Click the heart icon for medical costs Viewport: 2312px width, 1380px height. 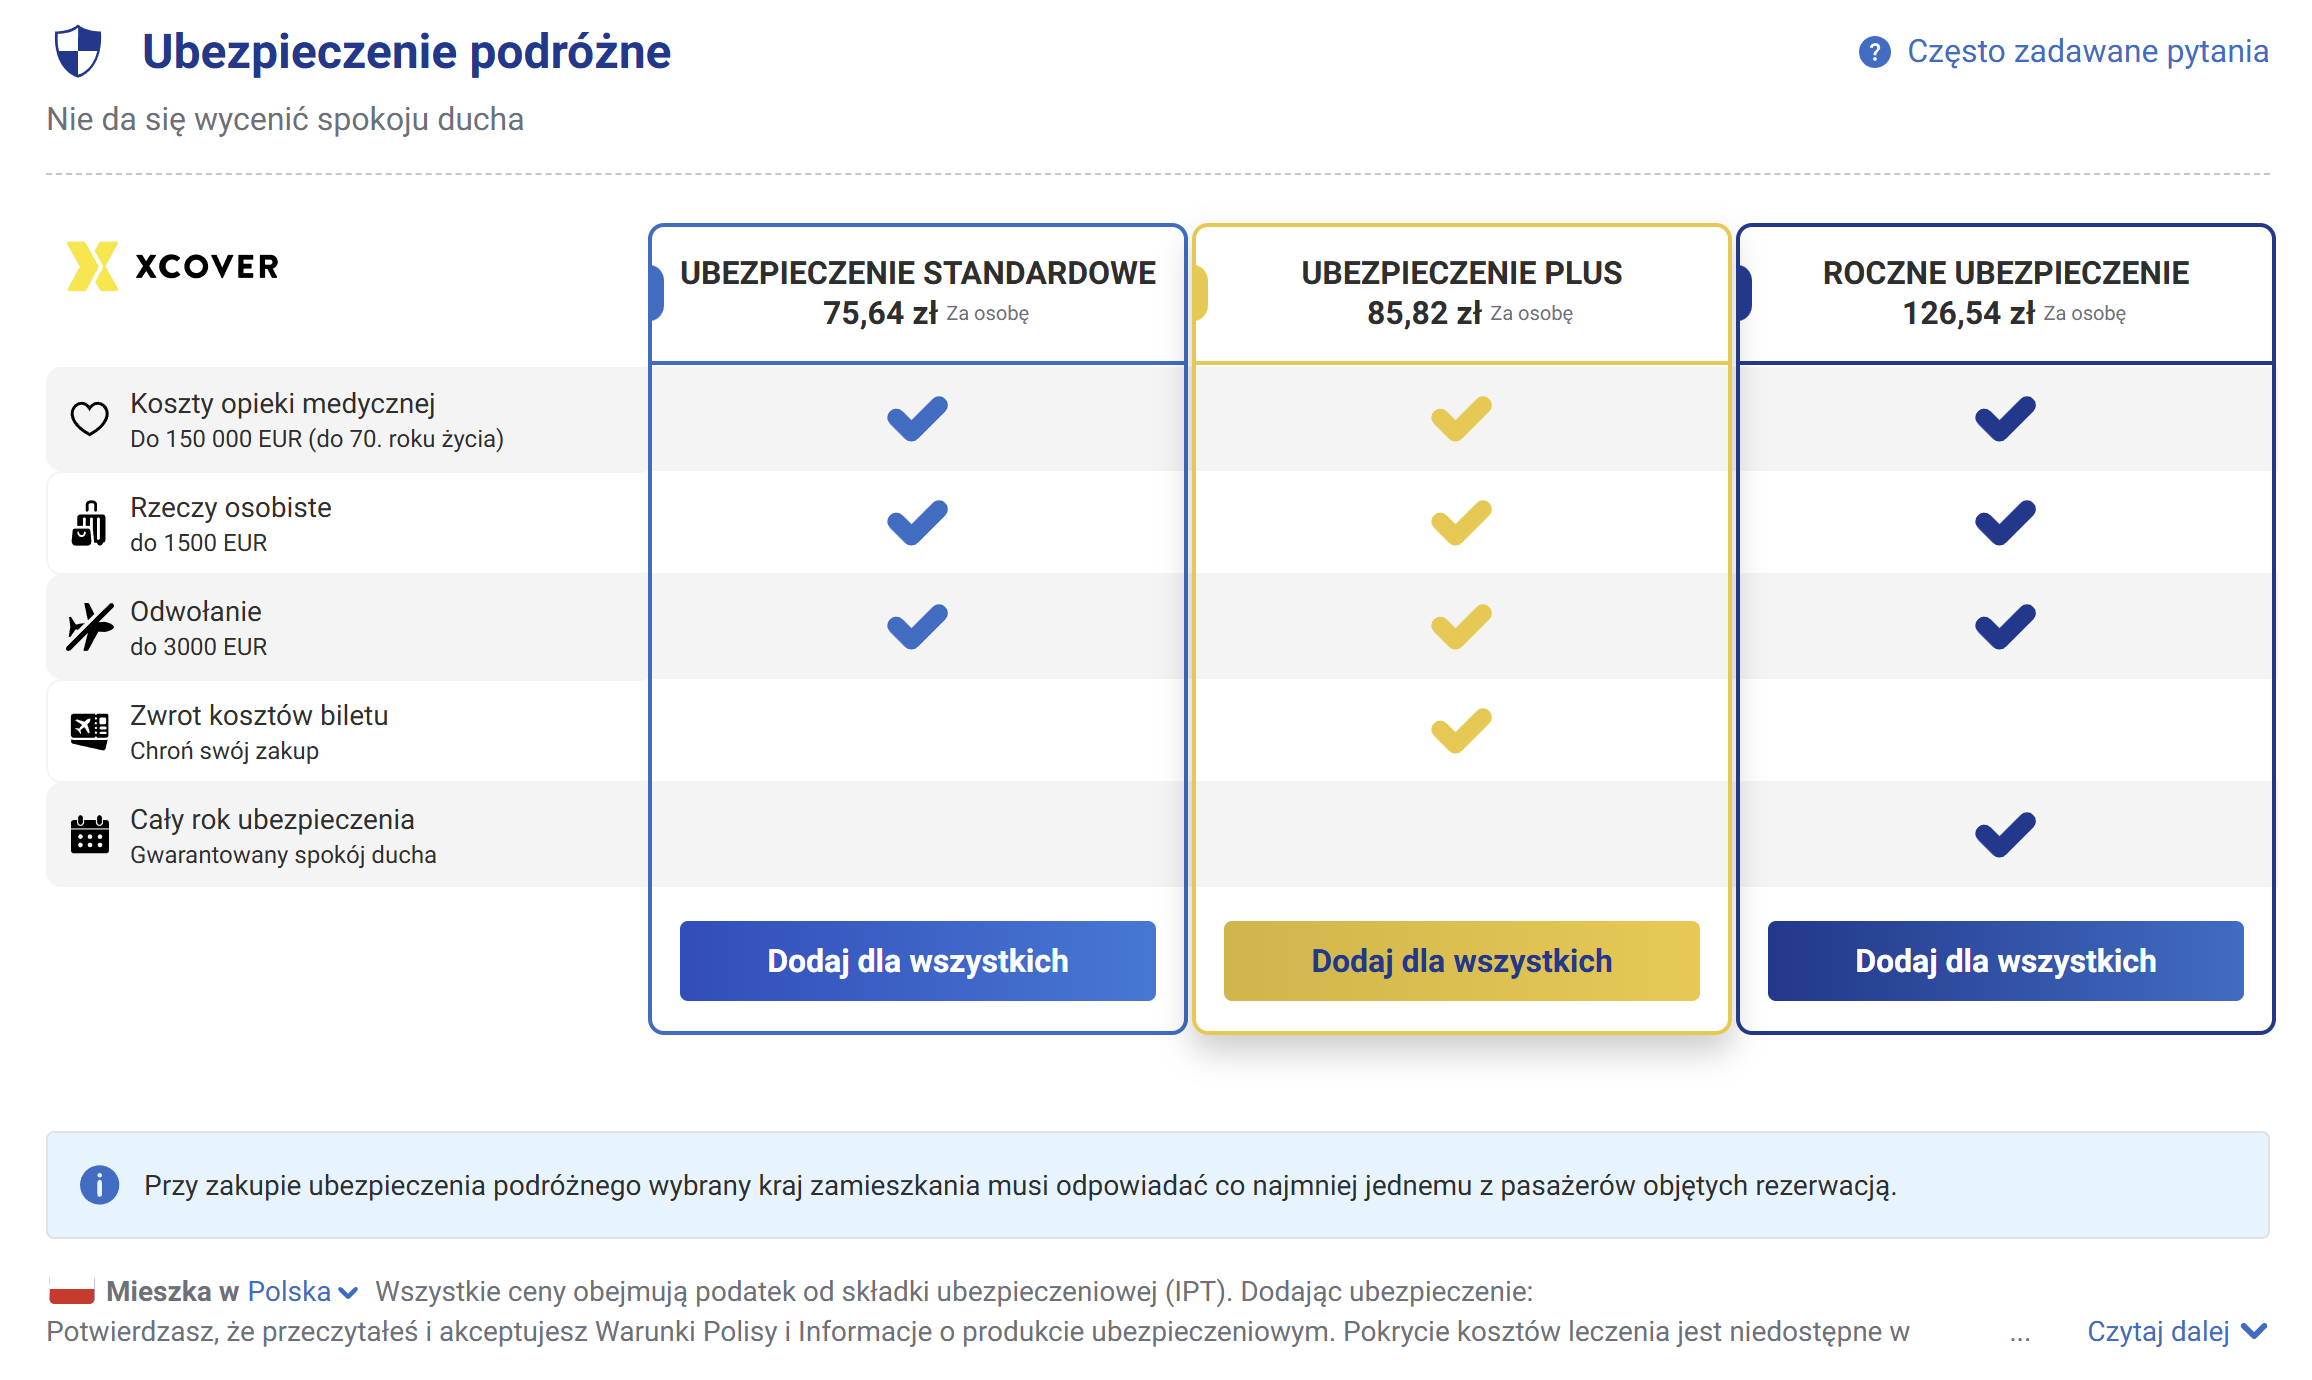click(89, 419)
